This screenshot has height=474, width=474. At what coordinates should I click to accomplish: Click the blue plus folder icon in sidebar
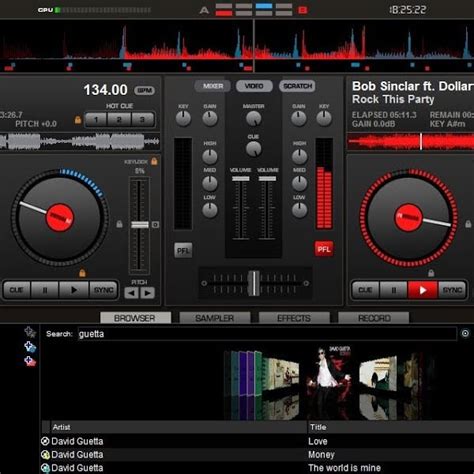click(30, 347)
